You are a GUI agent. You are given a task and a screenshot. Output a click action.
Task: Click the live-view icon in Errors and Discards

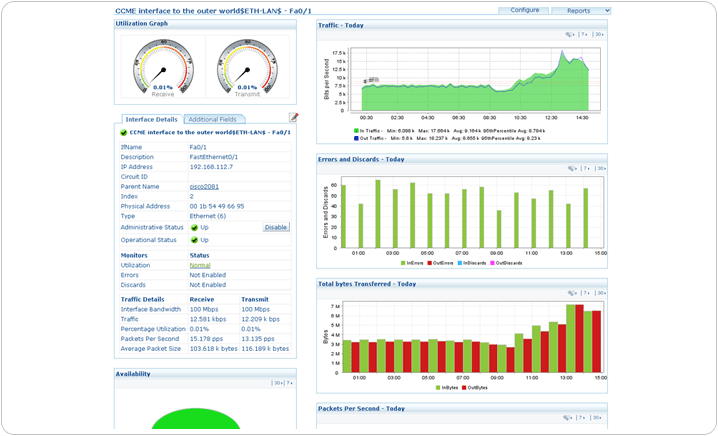pos(569,168)
